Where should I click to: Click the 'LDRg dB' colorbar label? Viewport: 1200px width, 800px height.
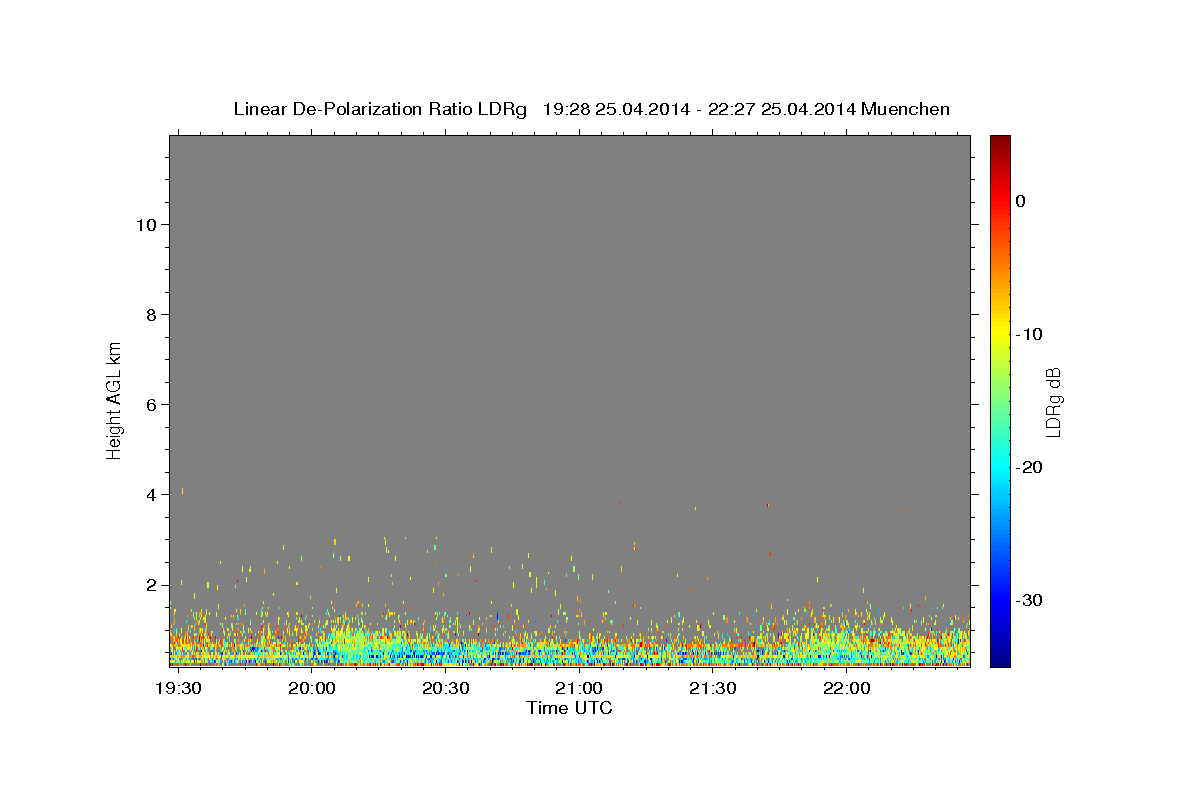1052,401
